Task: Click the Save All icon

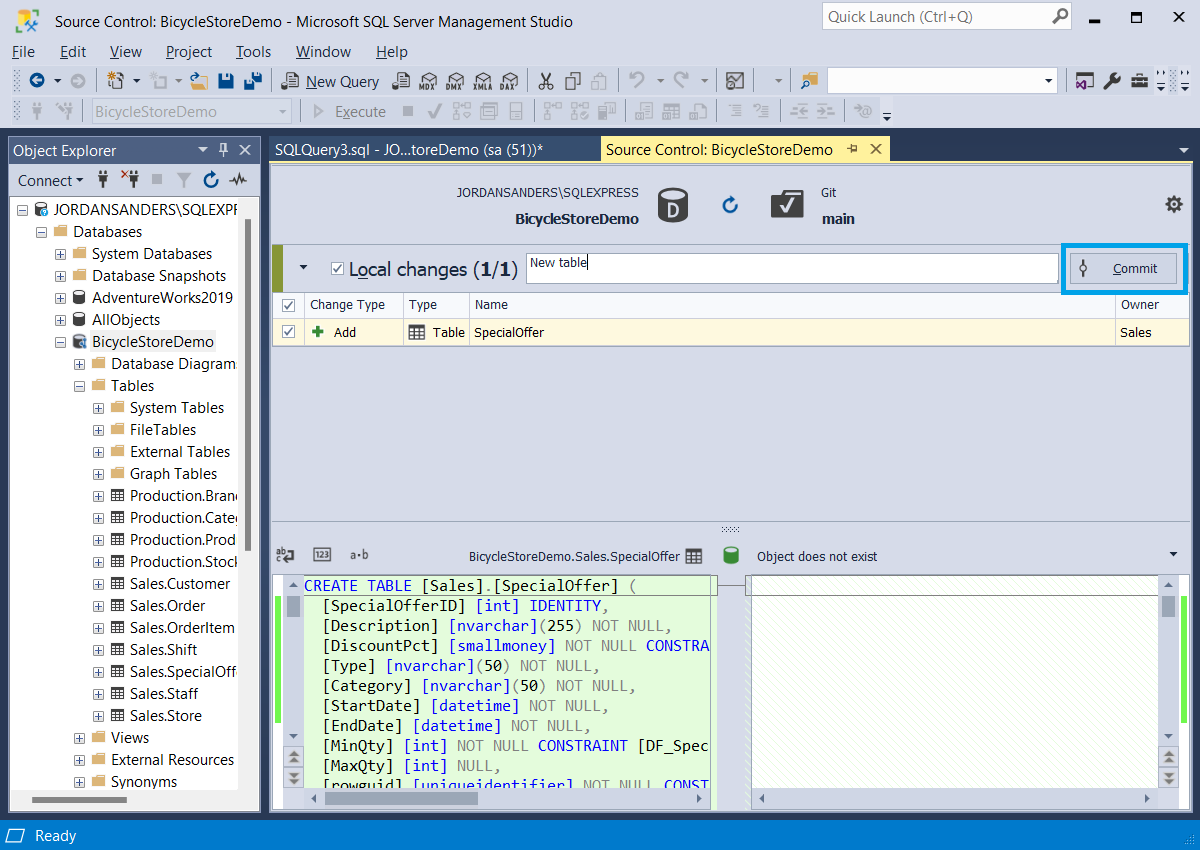Action: click(x=253, y=81)
